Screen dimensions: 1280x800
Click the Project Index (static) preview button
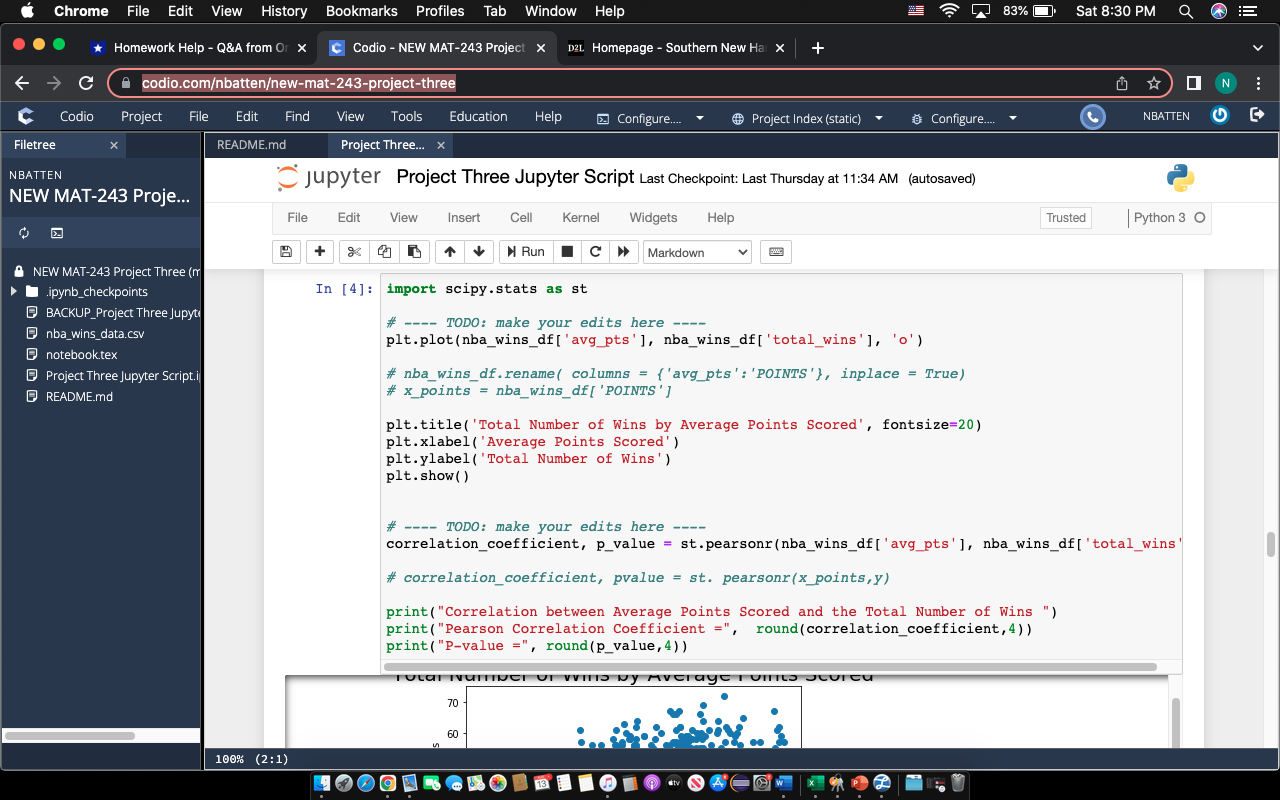point(797,118)
